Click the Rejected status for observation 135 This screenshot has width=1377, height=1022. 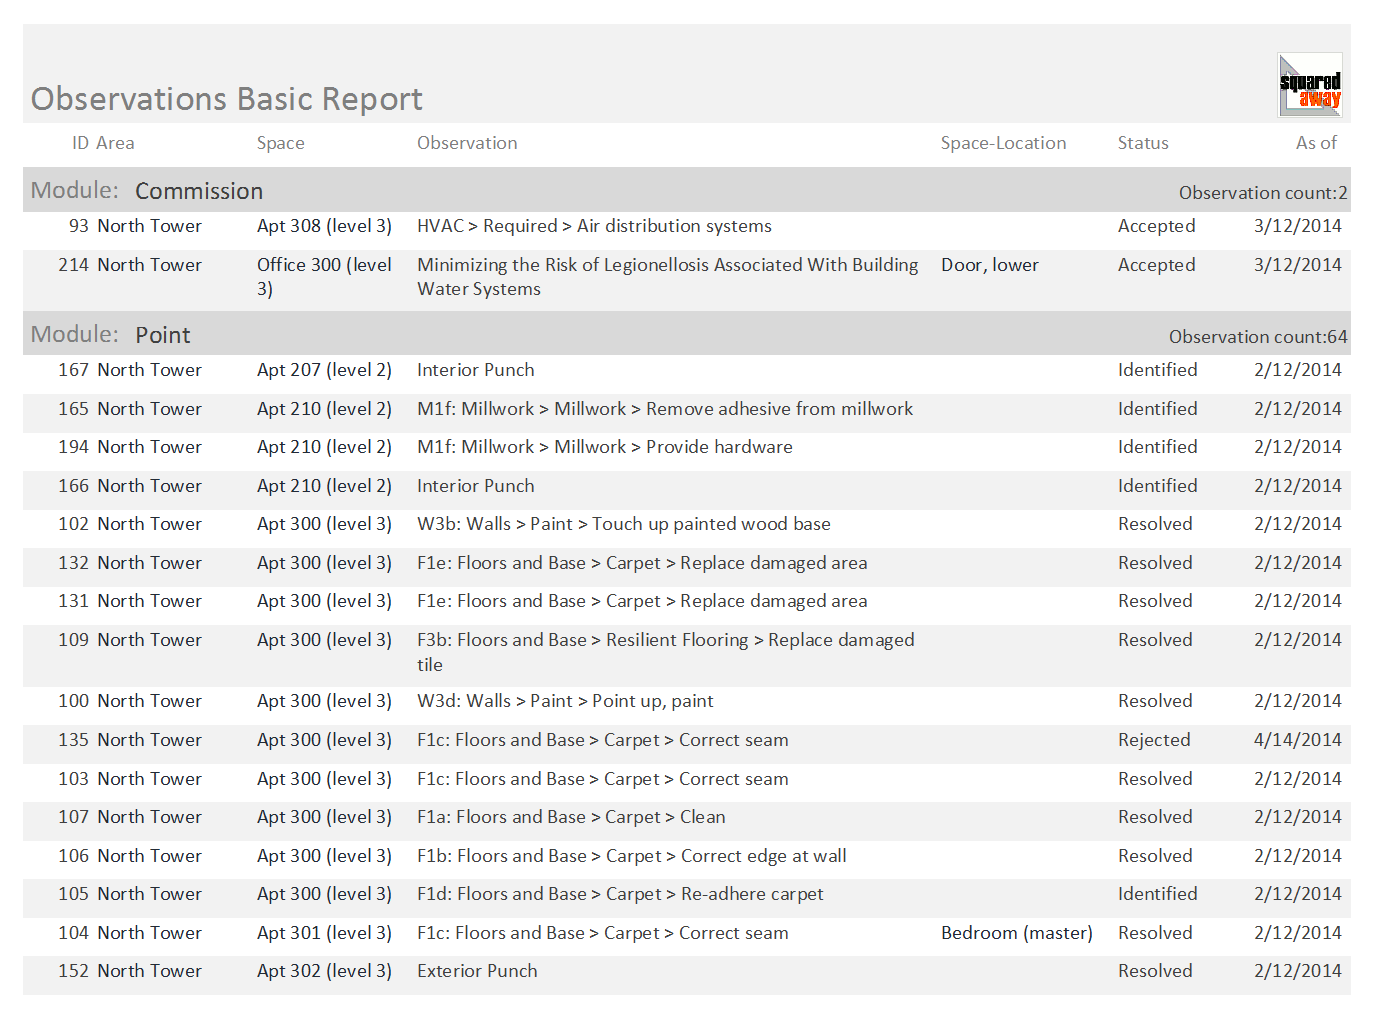point(1154,740)
